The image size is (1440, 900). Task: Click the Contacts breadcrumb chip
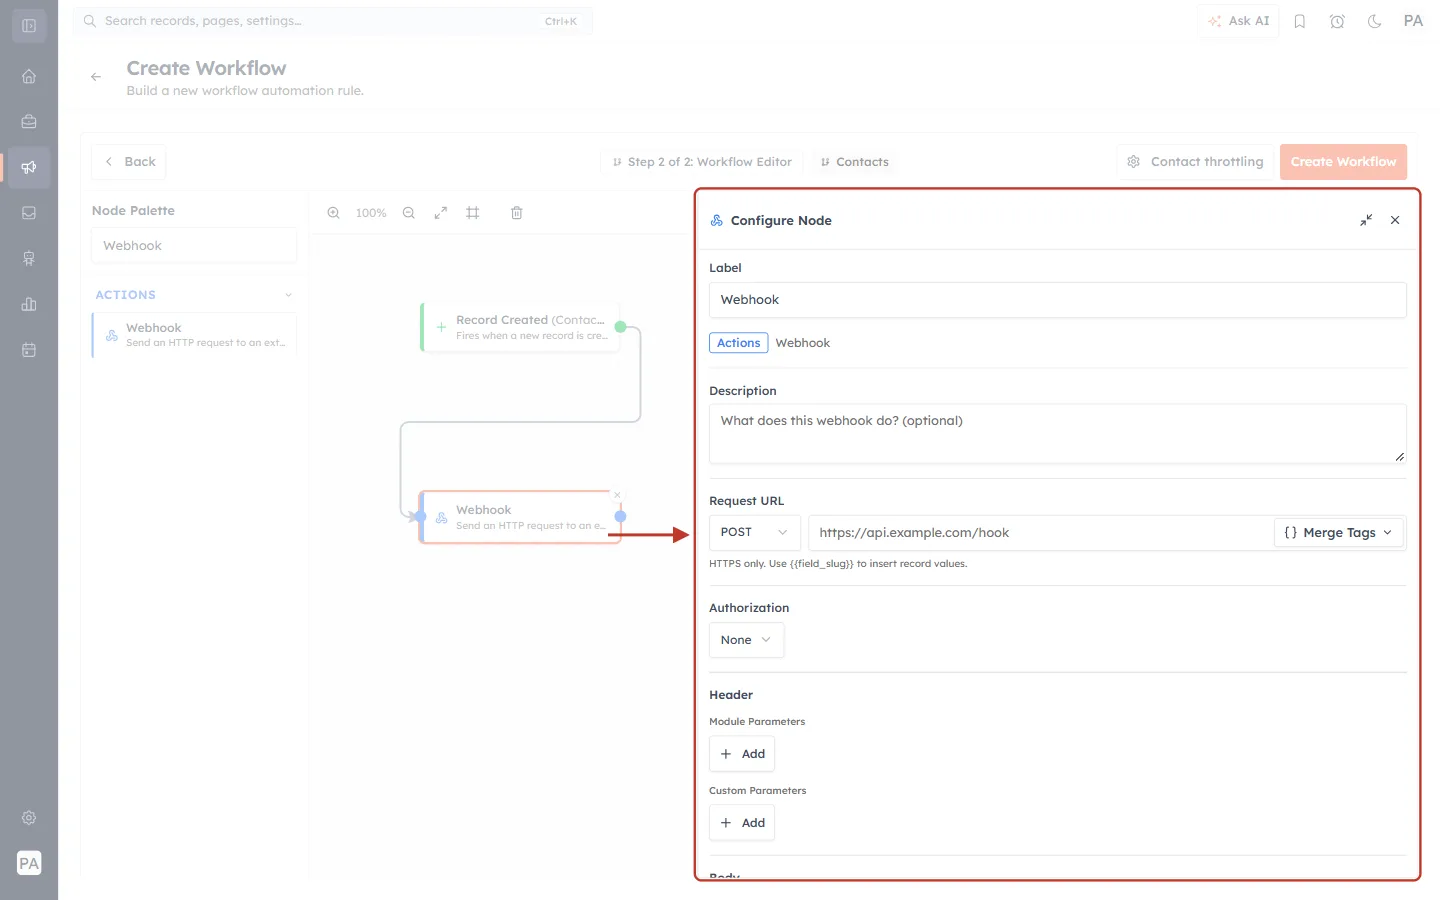(854, 162)
